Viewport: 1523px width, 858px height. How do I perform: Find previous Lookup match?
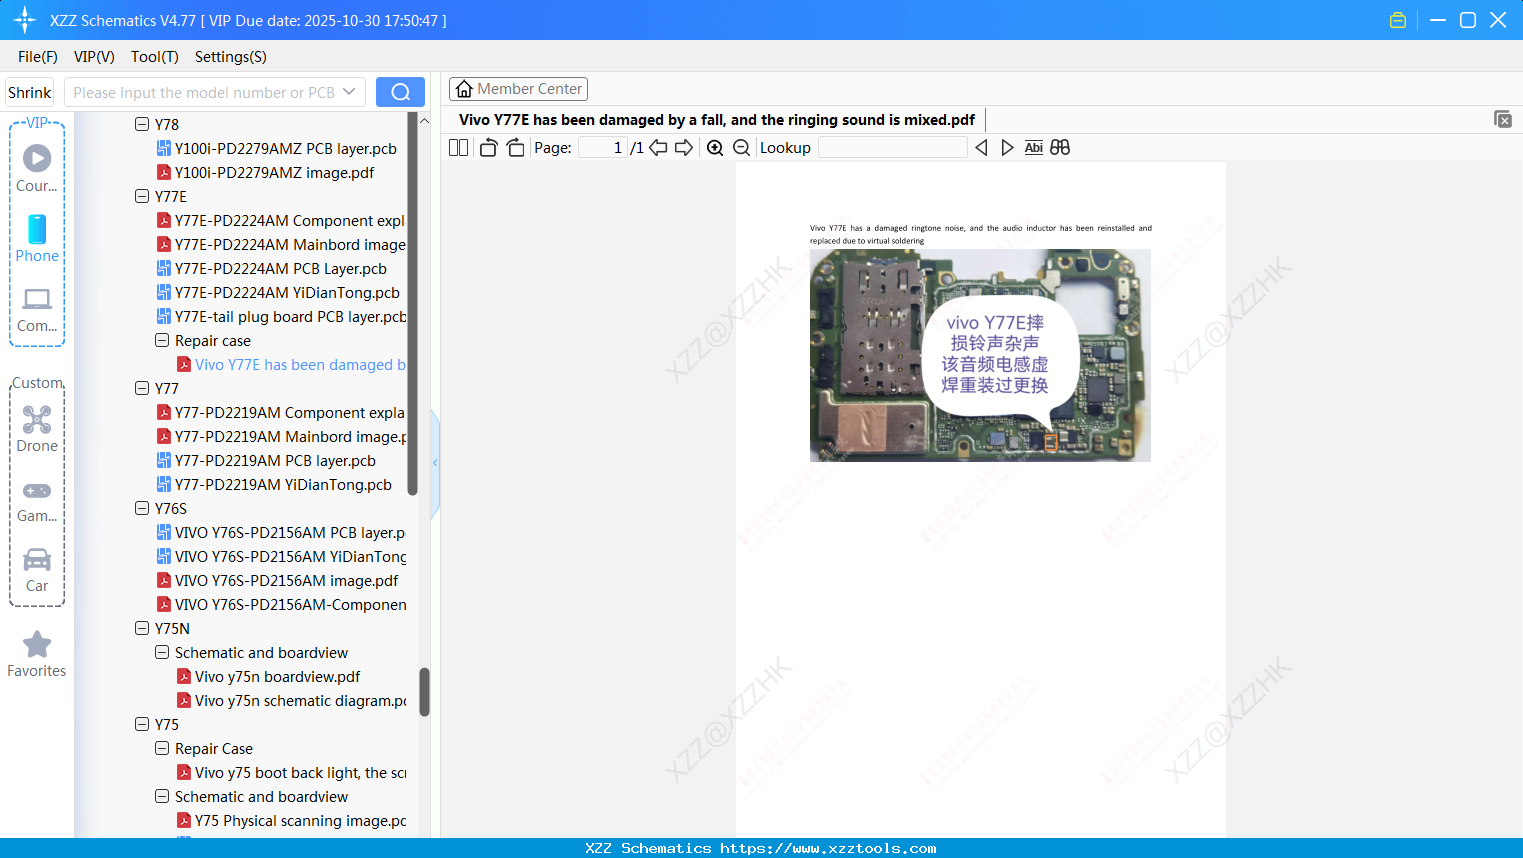(x=981, y=148)
